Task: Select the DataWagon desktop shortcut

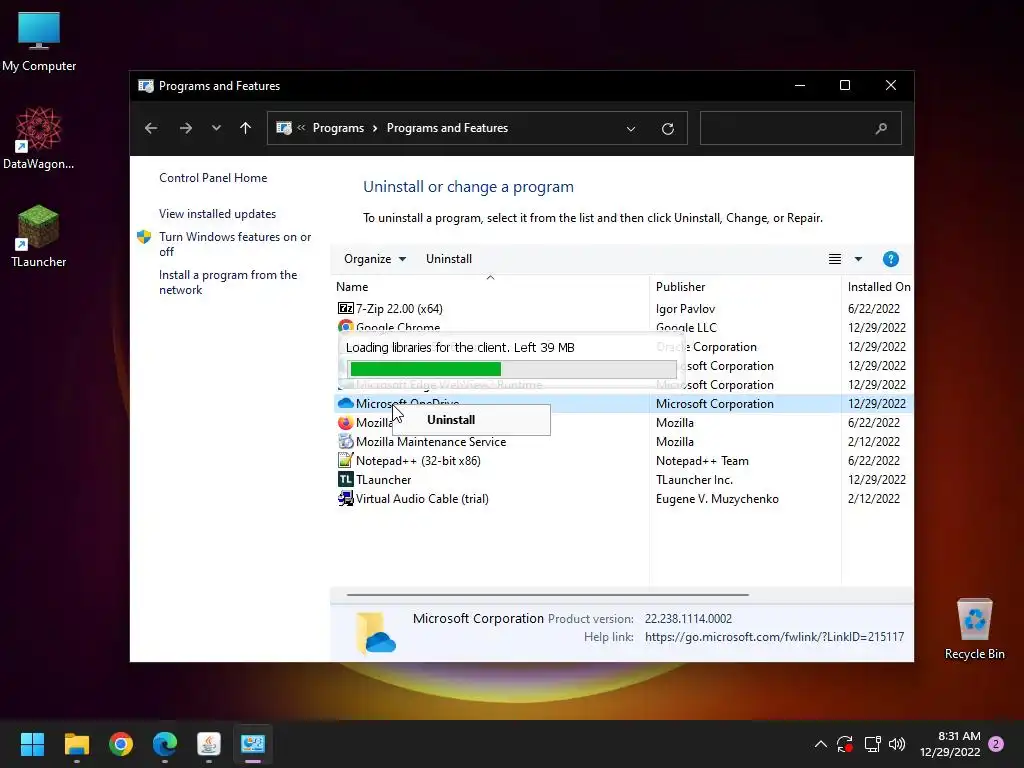Action: [x=39, y=138]
